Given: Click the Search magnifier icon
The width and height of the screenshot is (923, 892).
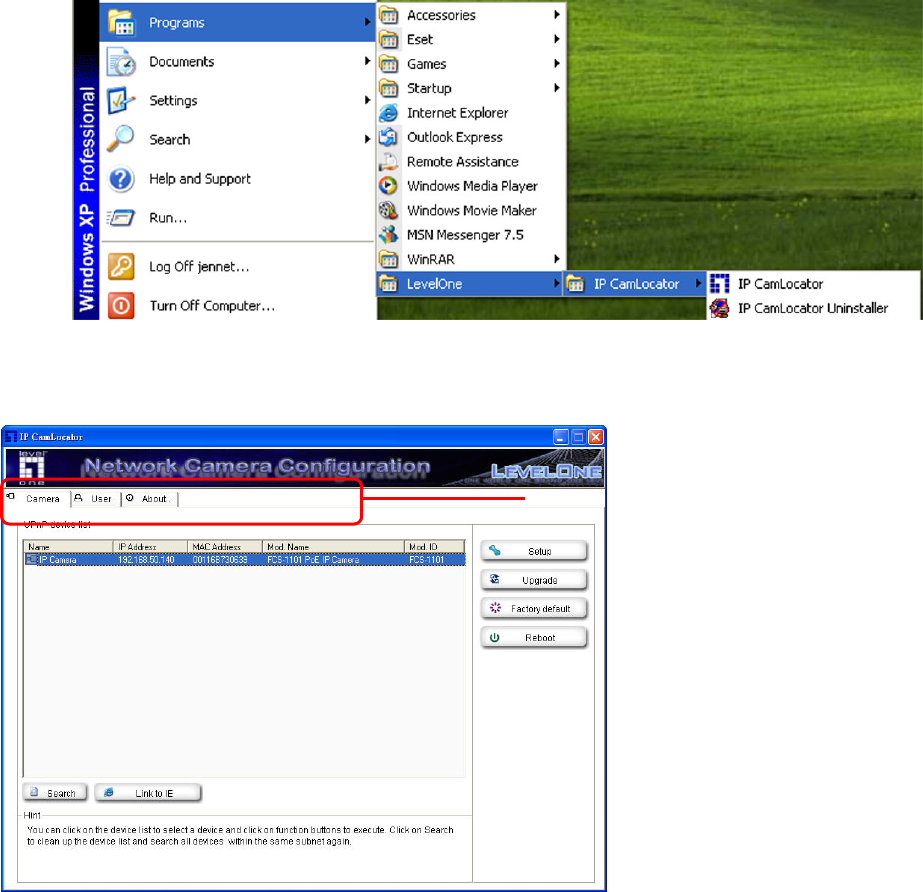Looking at the screenshot, I should click(x=121, y=140).
